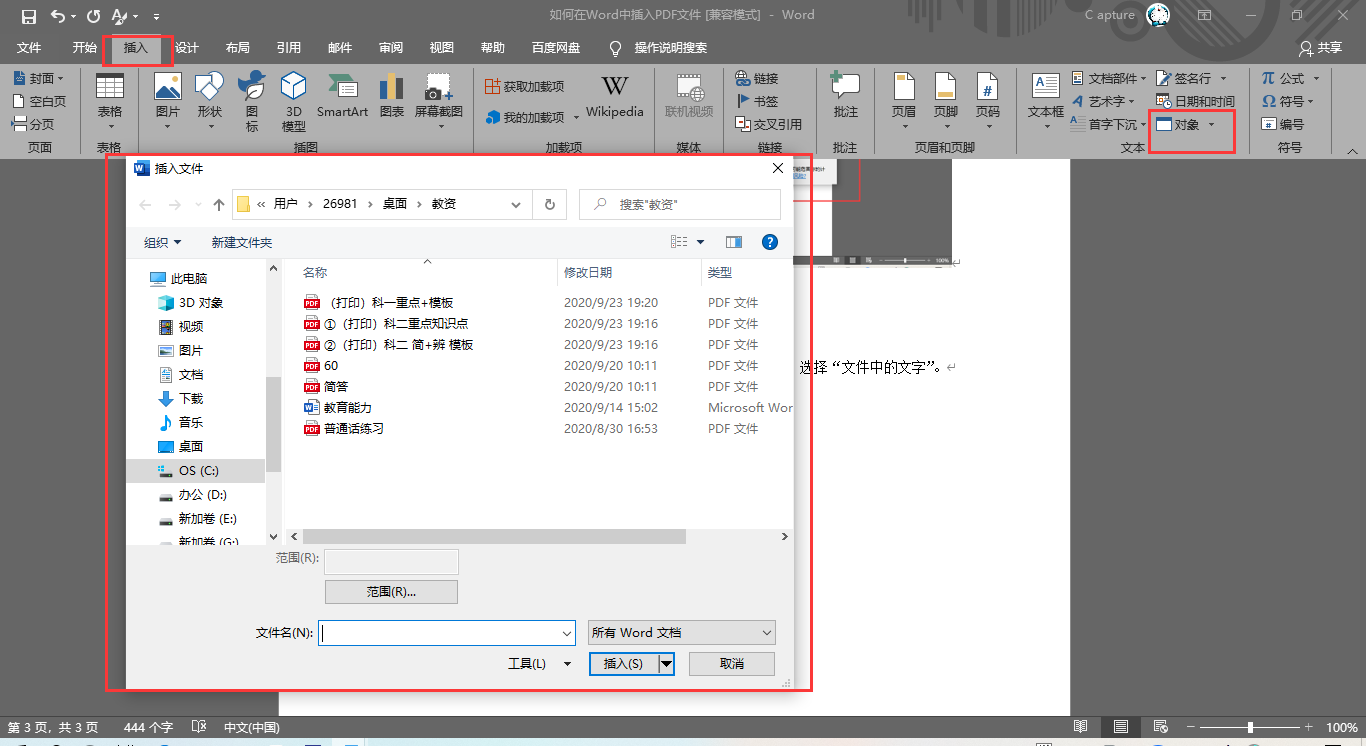Switch to the 布局 layout tab
The width and height of the screenshot is (1366, 746).
[x=238, y=47]
